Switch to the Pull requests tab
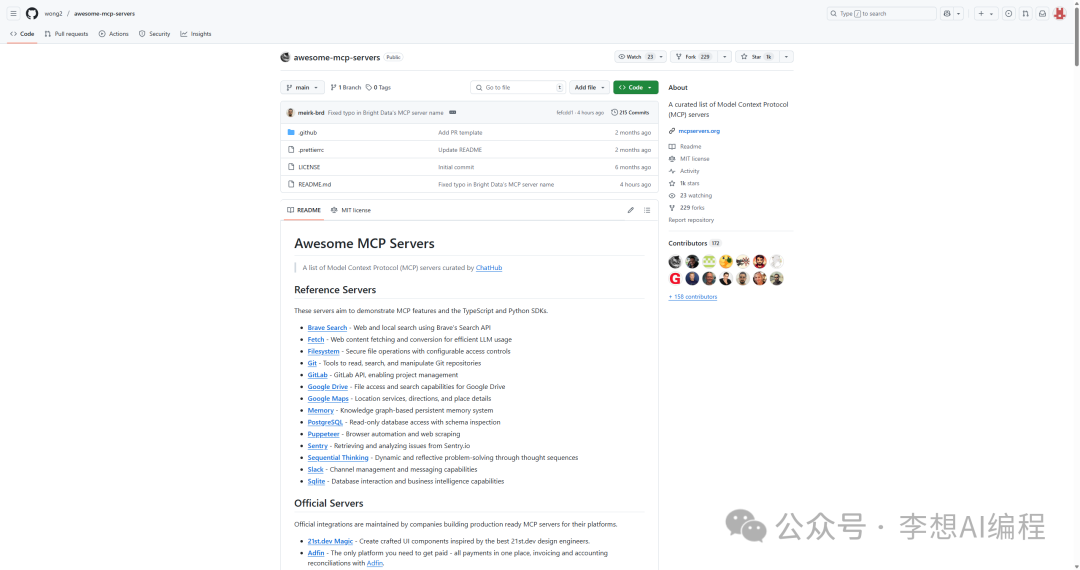This screenshot has height=570, width=1080. click(66, 34)
